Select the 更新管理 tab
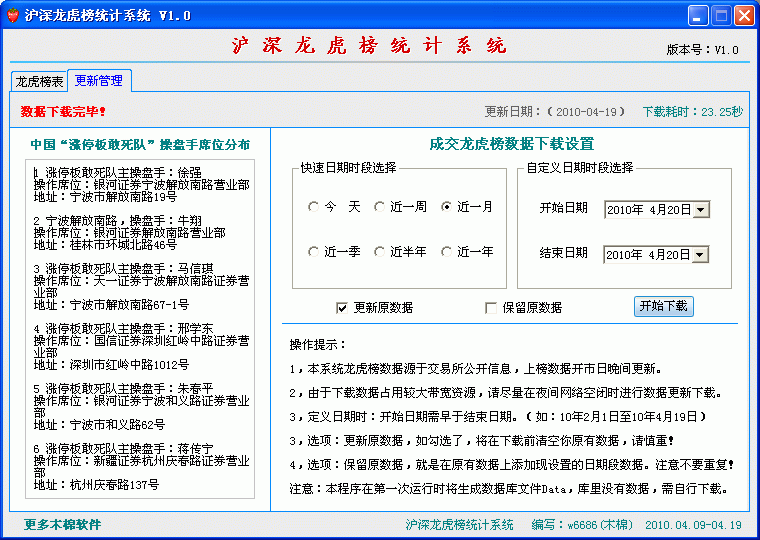This screenshot has height=540, width=760. coord(99,80)
